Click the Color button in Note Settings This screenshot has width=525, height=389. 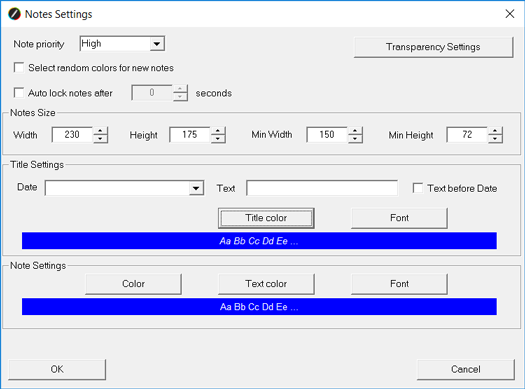click(x=134, y=284)
